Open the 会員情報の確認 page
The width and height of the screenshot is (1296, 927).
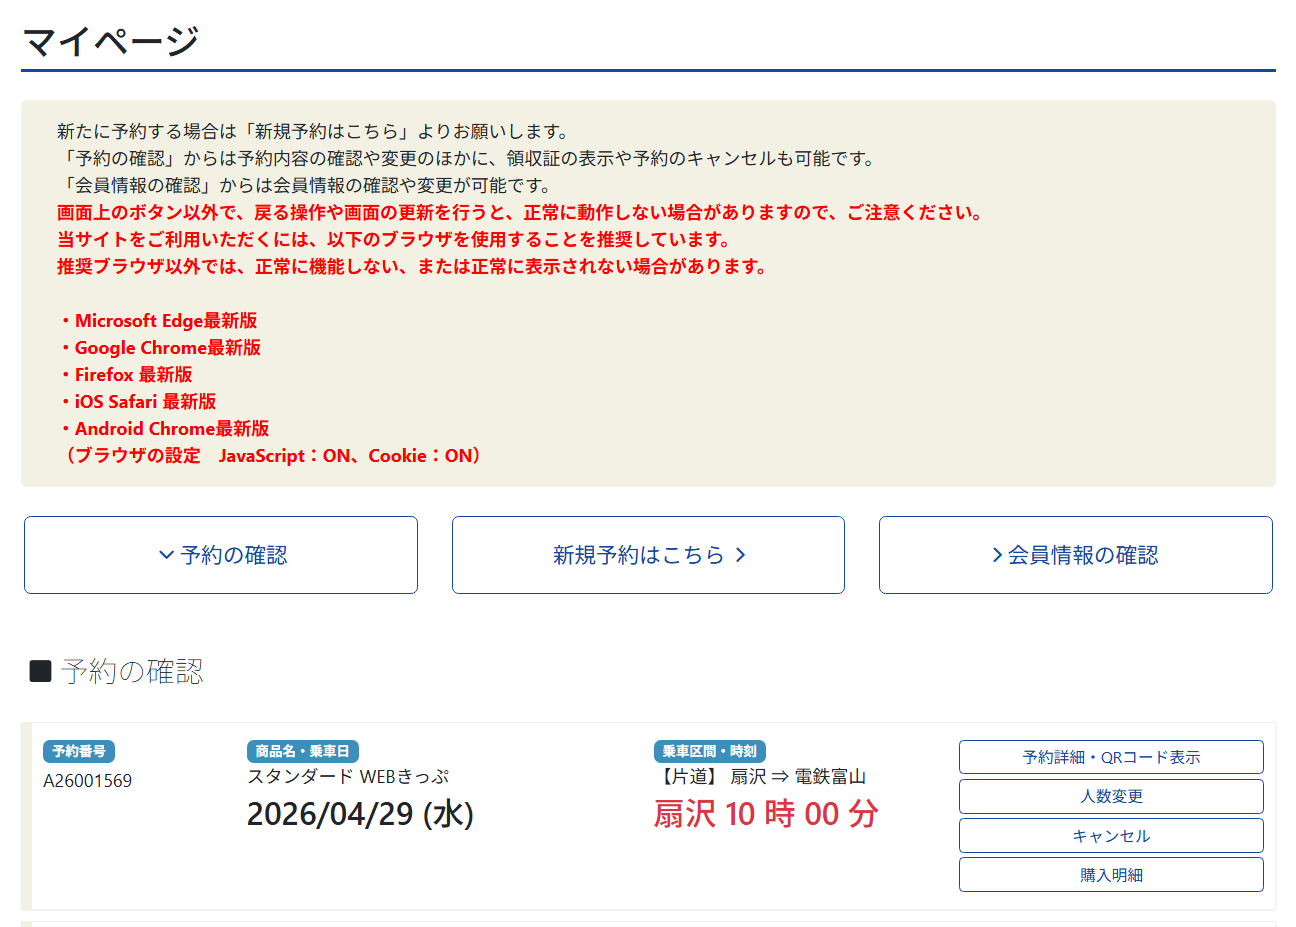point(1075,555)
